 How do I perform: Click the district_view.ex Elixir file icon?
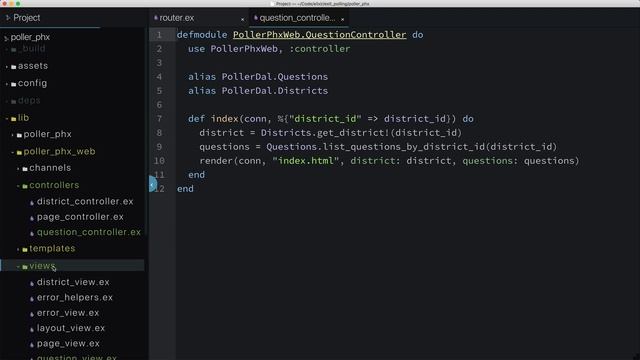pos(32,283)
